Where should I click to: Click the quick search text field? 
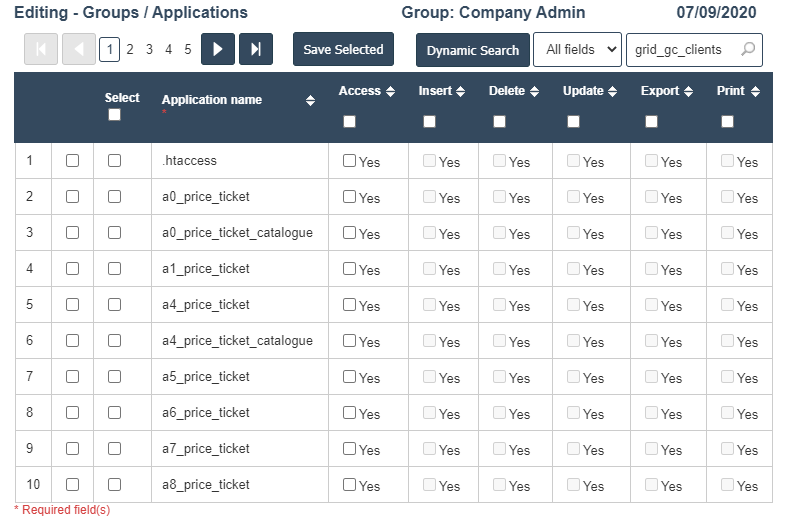(685, 49)
